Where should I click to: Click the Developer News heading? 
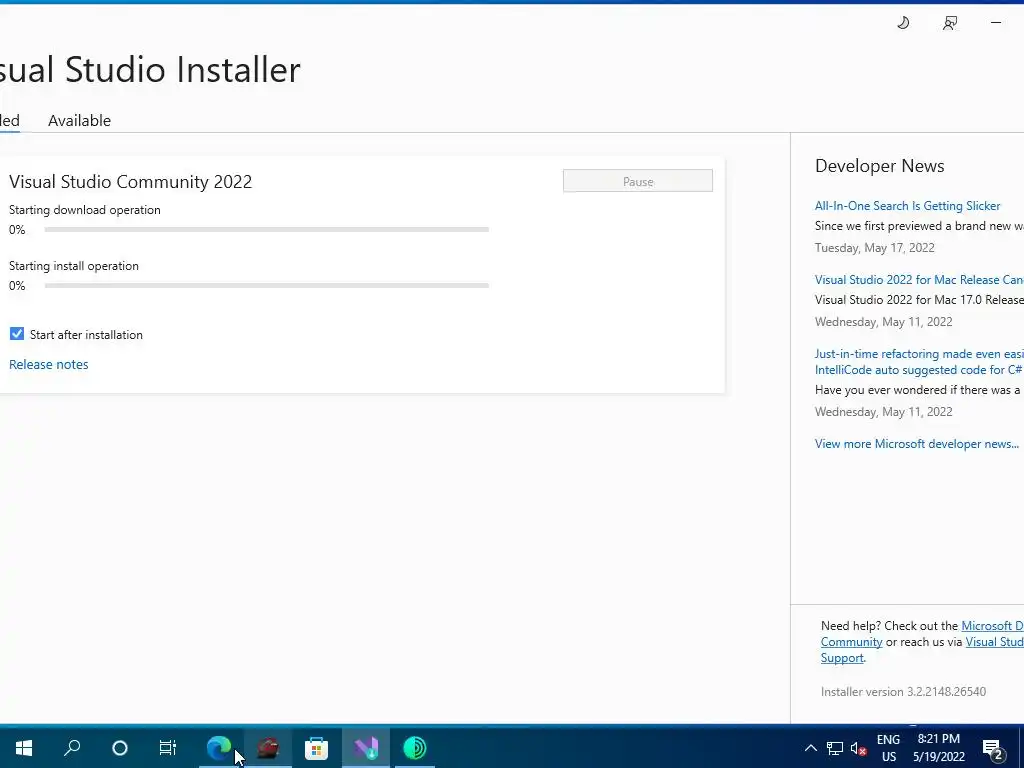coord(879,166)
